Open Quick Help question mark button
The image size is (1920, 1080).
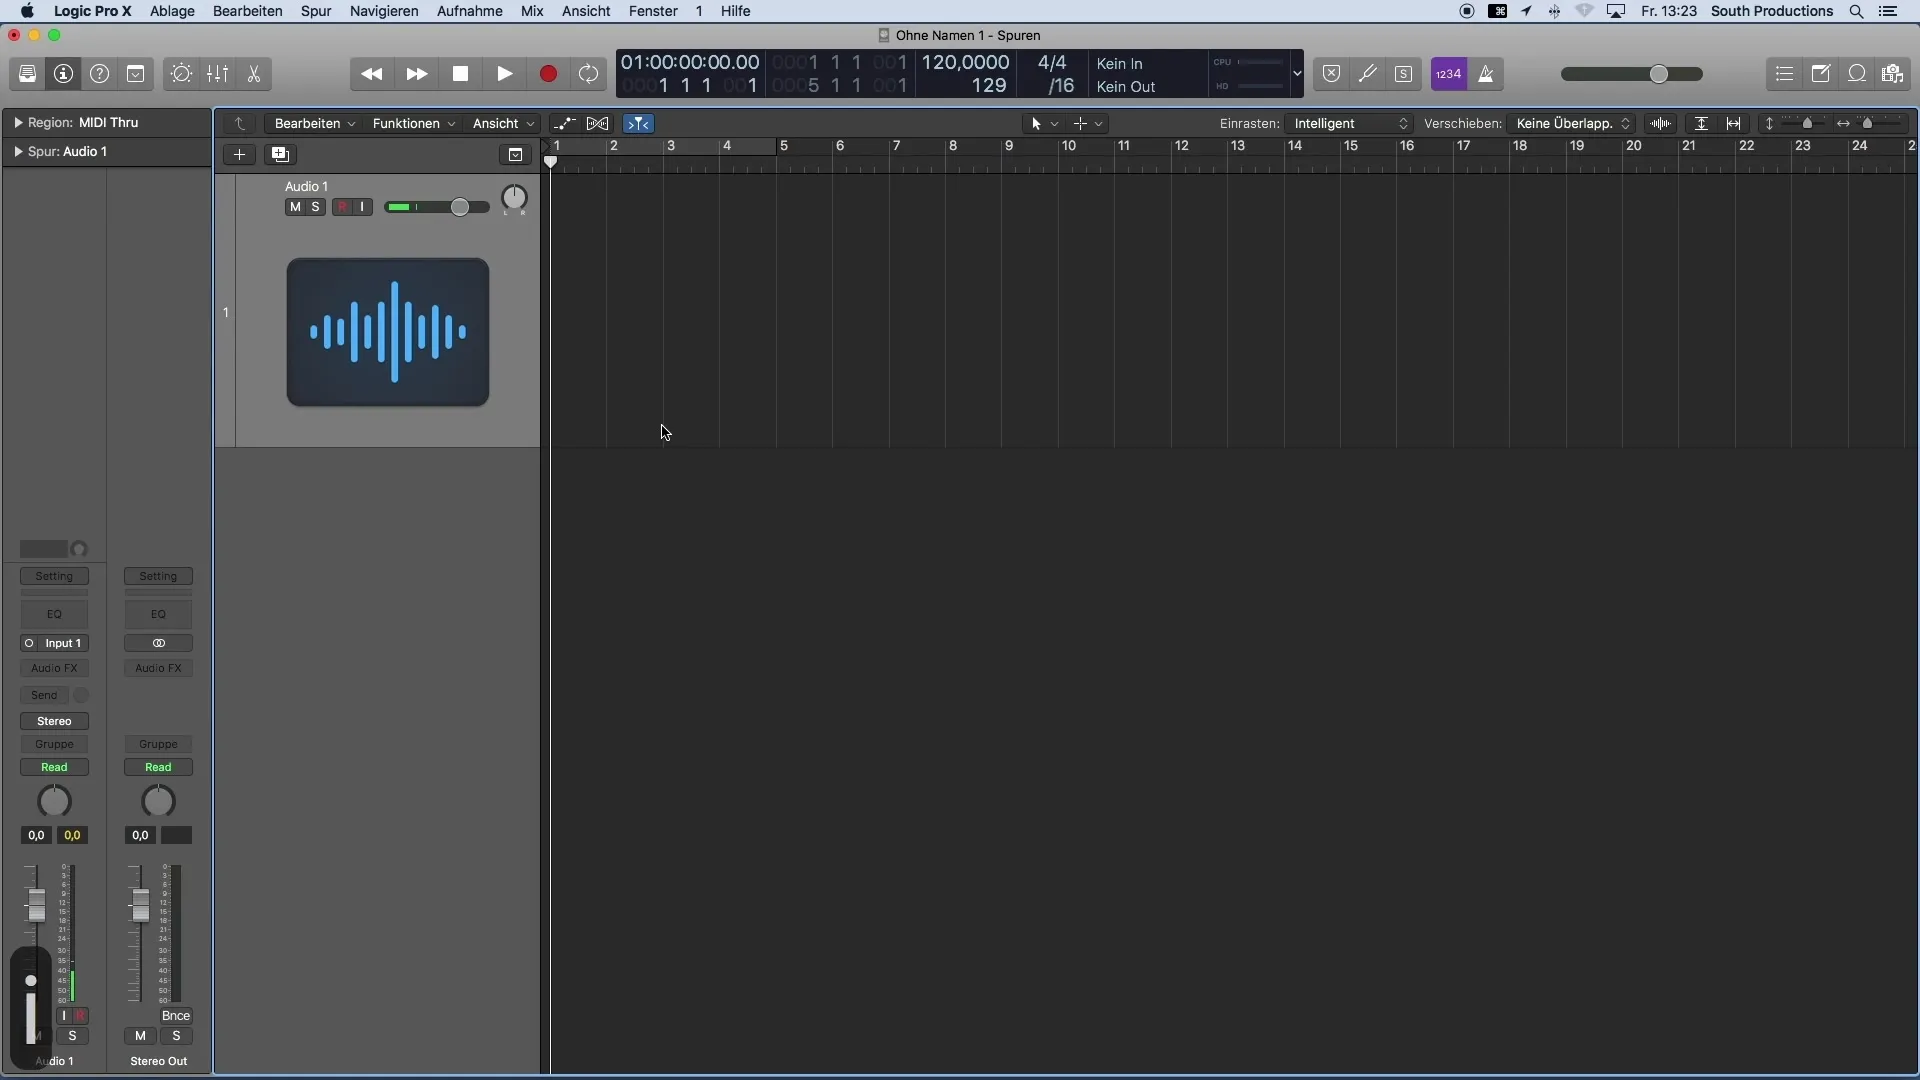click(99, 74)
